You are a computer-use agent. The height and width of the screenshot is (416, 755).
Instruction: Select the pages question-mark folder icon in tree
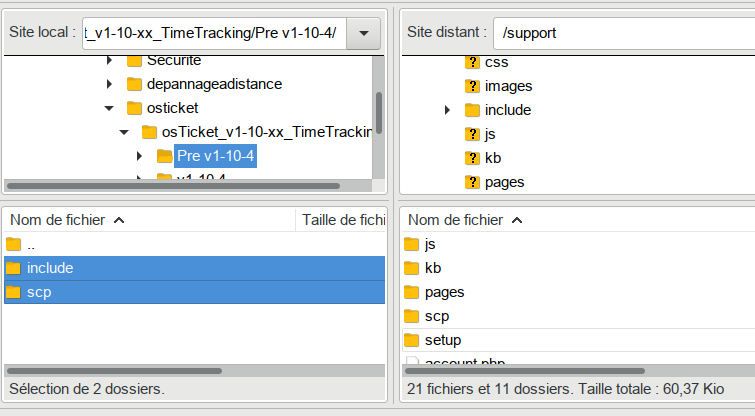(x=473, y=182)
